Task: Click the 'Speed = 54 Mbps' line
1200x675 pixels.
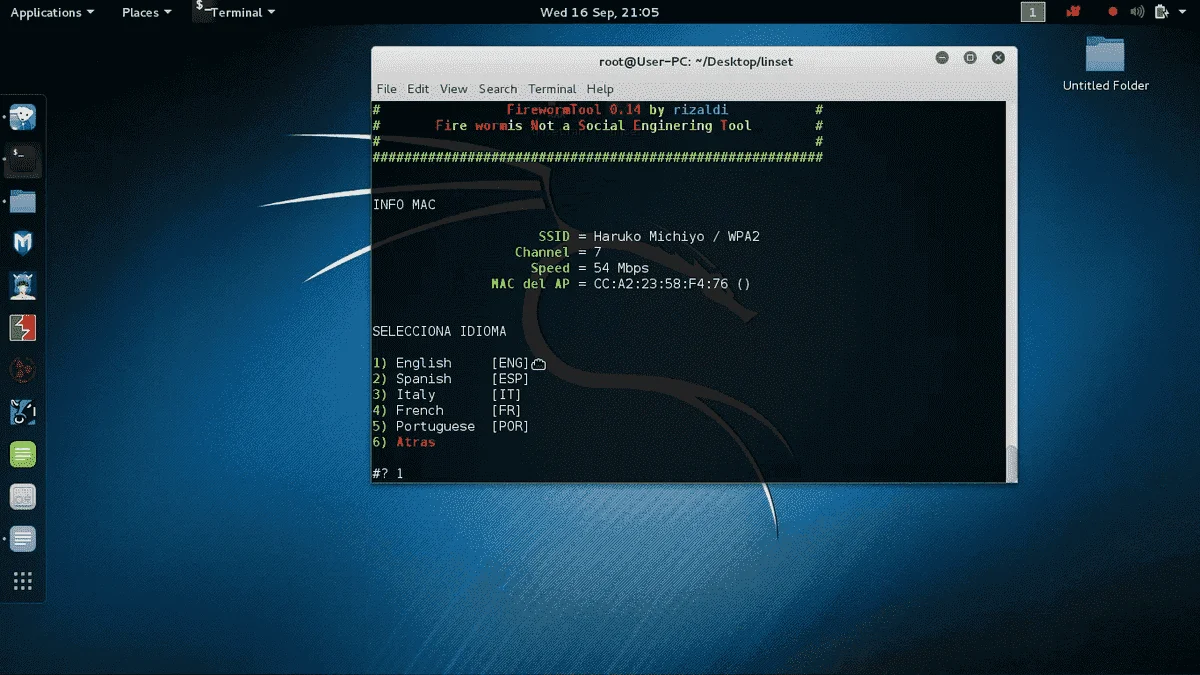Action: pyautogui.click(x=589, y=269)
